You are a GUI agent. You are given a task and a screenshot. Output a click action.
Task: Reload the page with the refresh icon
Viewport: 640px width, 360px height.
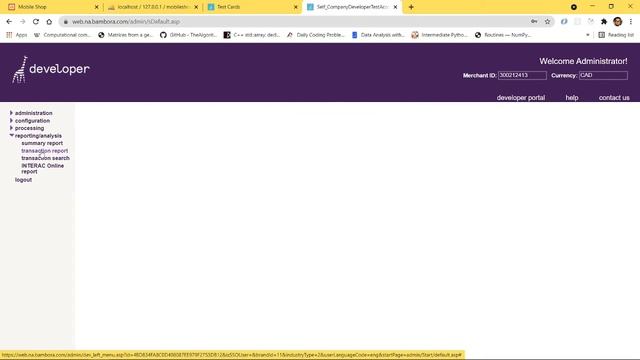pos(36,22)
